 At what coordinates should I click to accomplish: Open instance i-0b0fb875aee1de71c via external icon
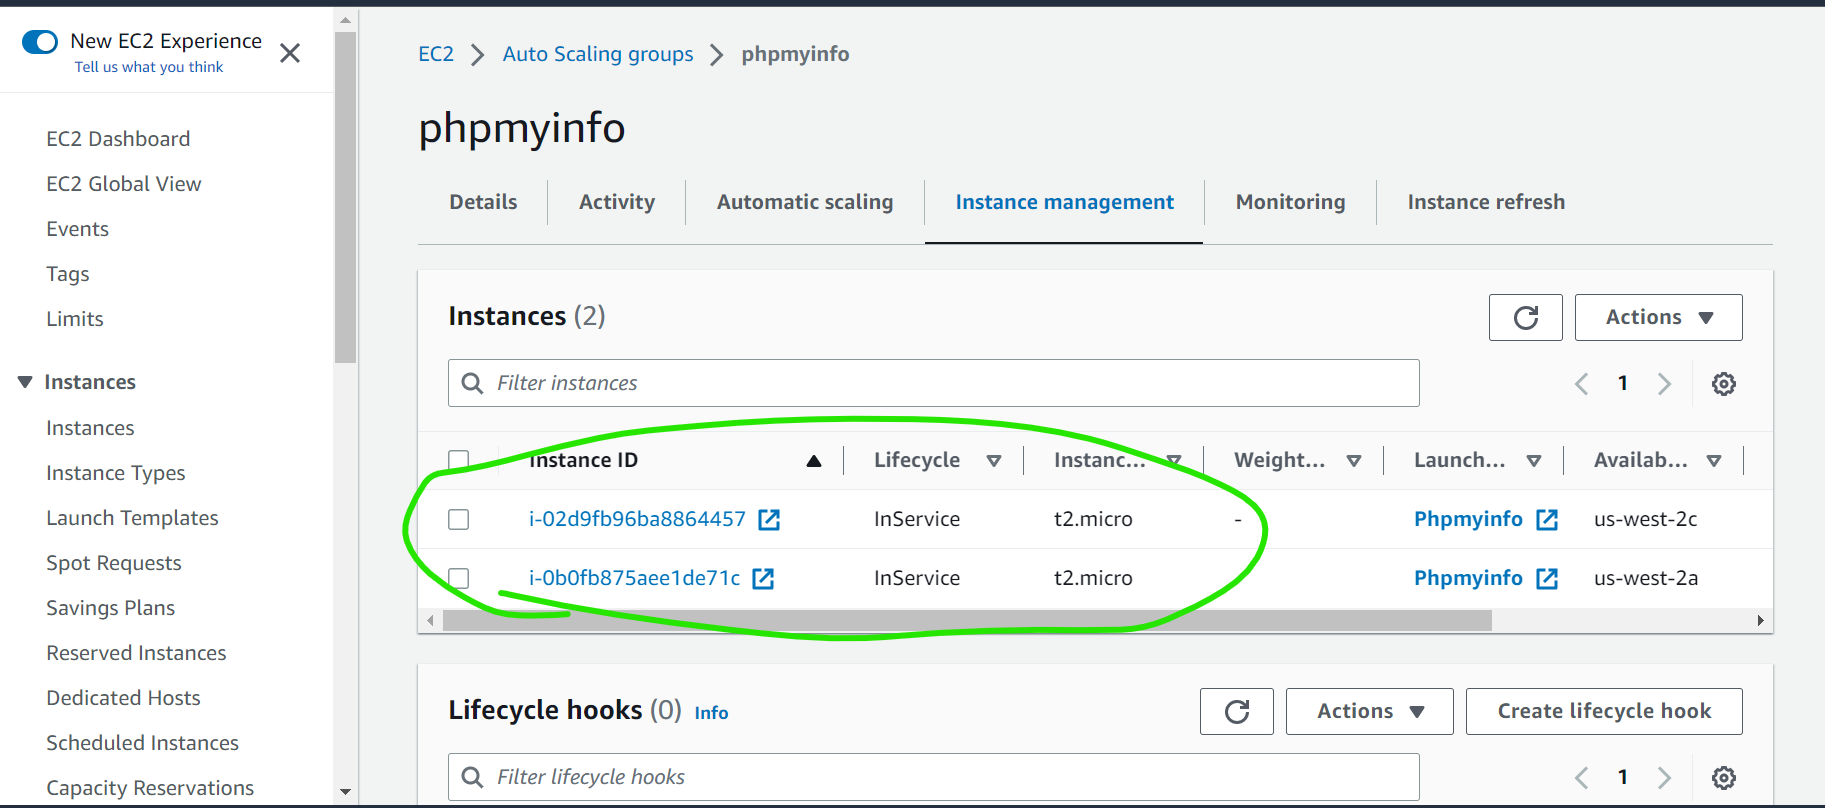pyautogui.click(x=763, y=578)
